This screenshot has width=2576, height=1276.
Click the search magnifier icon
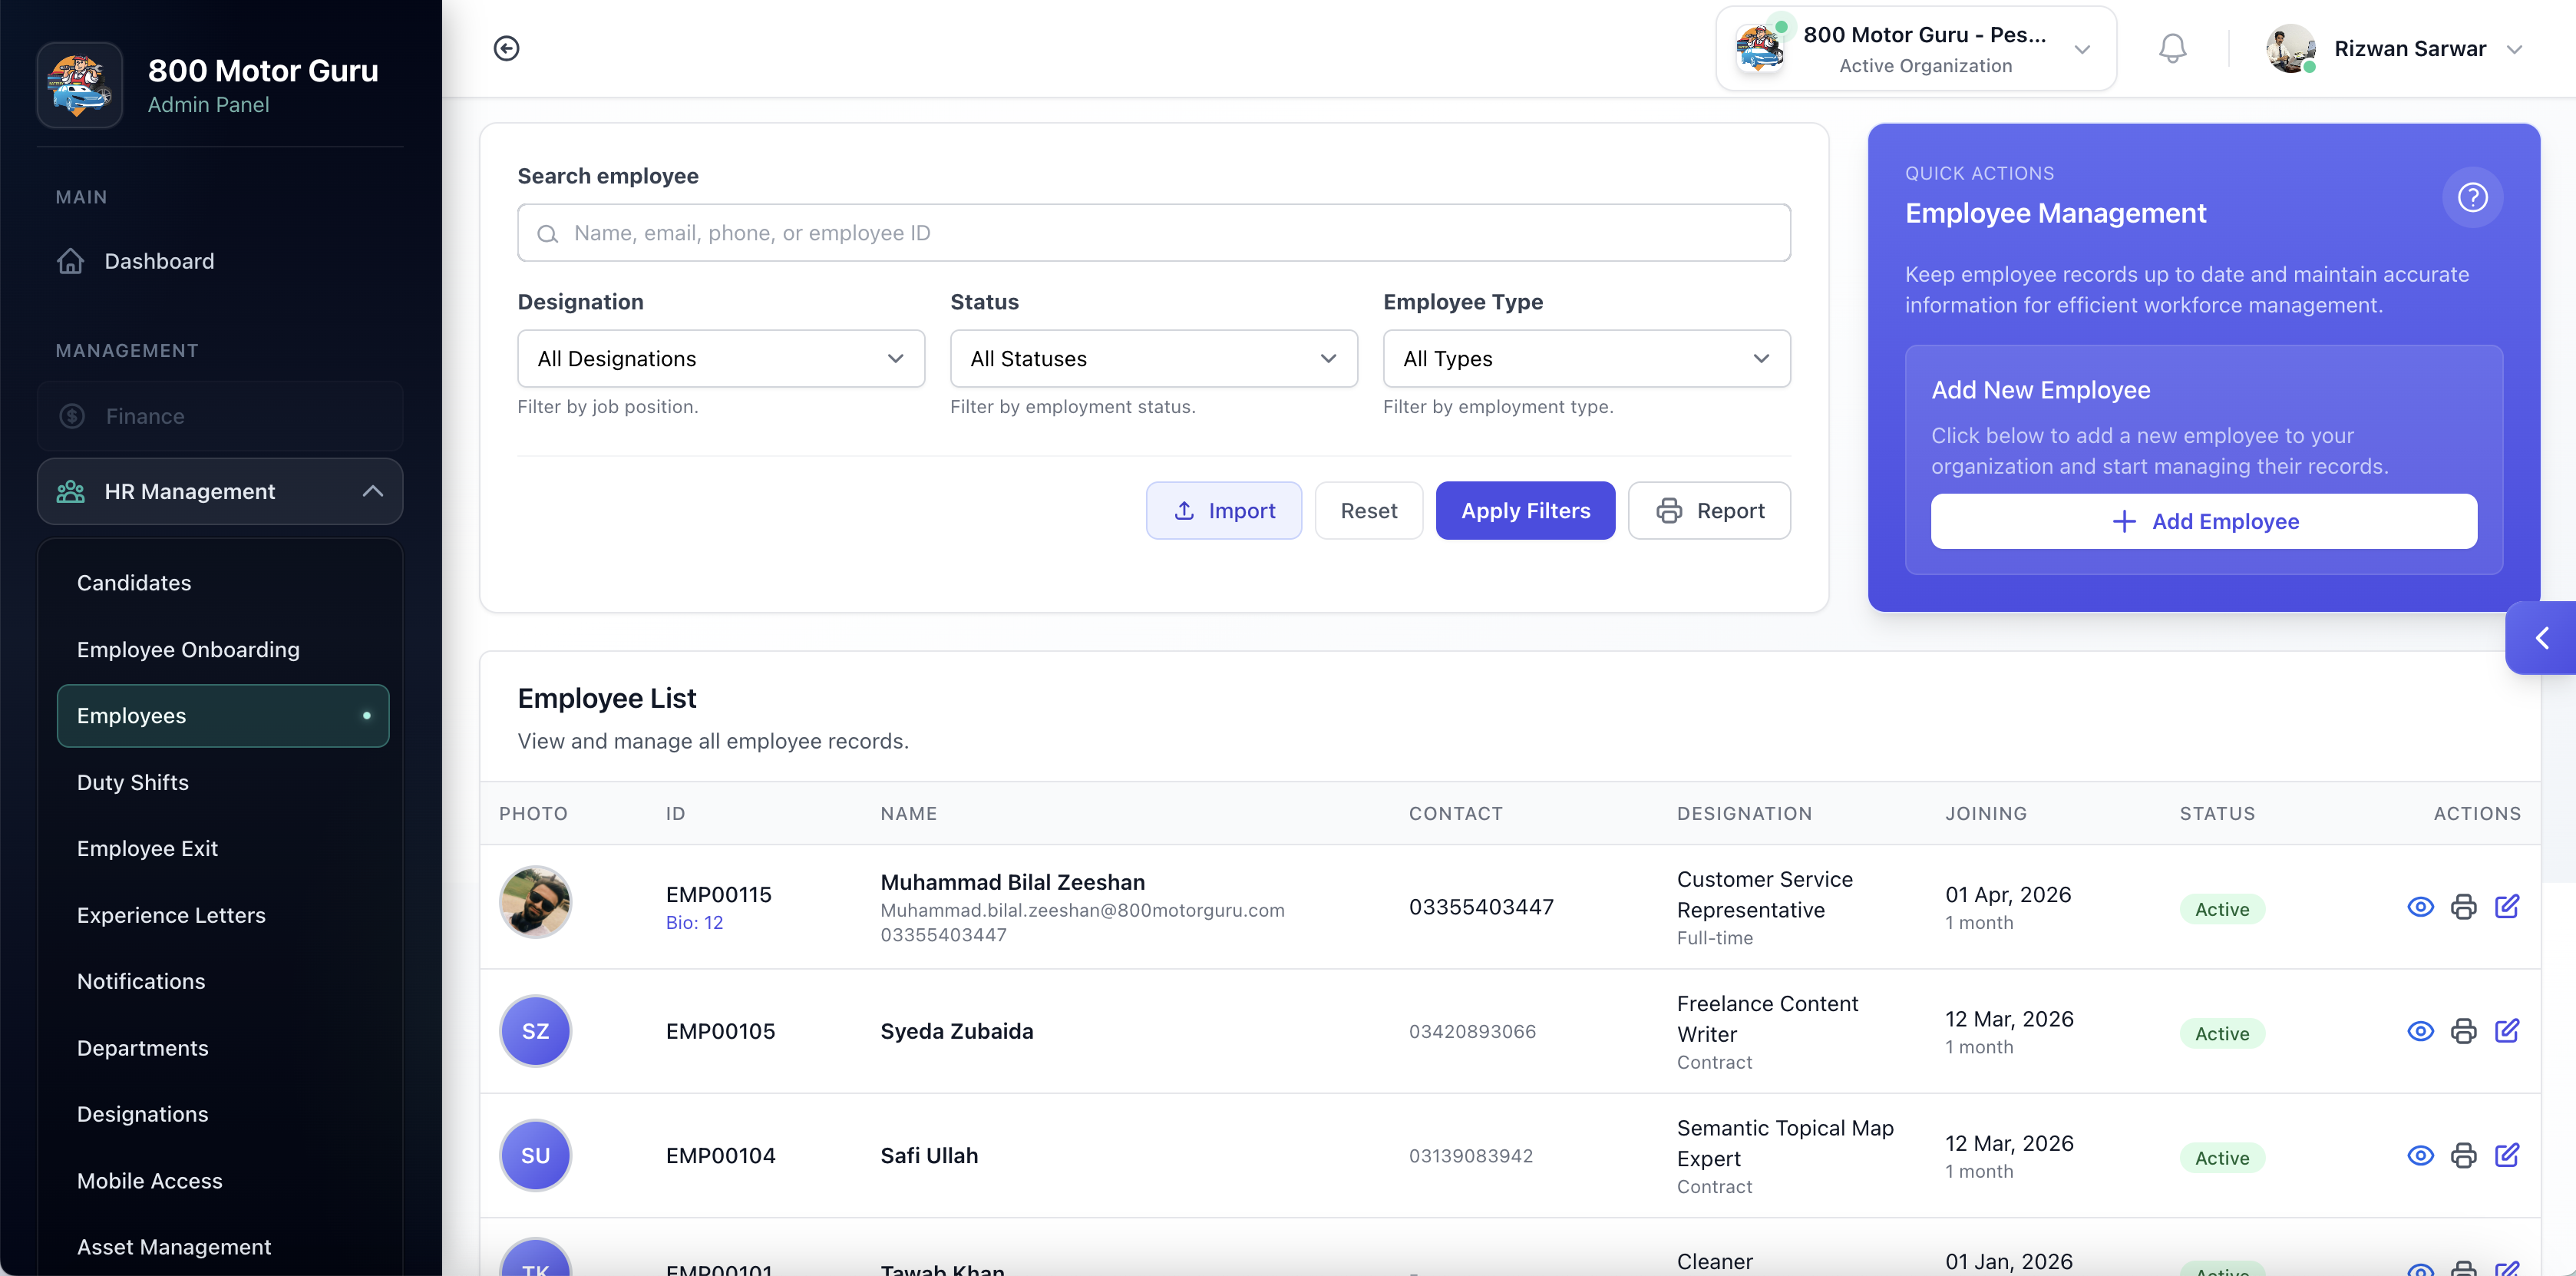(x=547, y=234)
